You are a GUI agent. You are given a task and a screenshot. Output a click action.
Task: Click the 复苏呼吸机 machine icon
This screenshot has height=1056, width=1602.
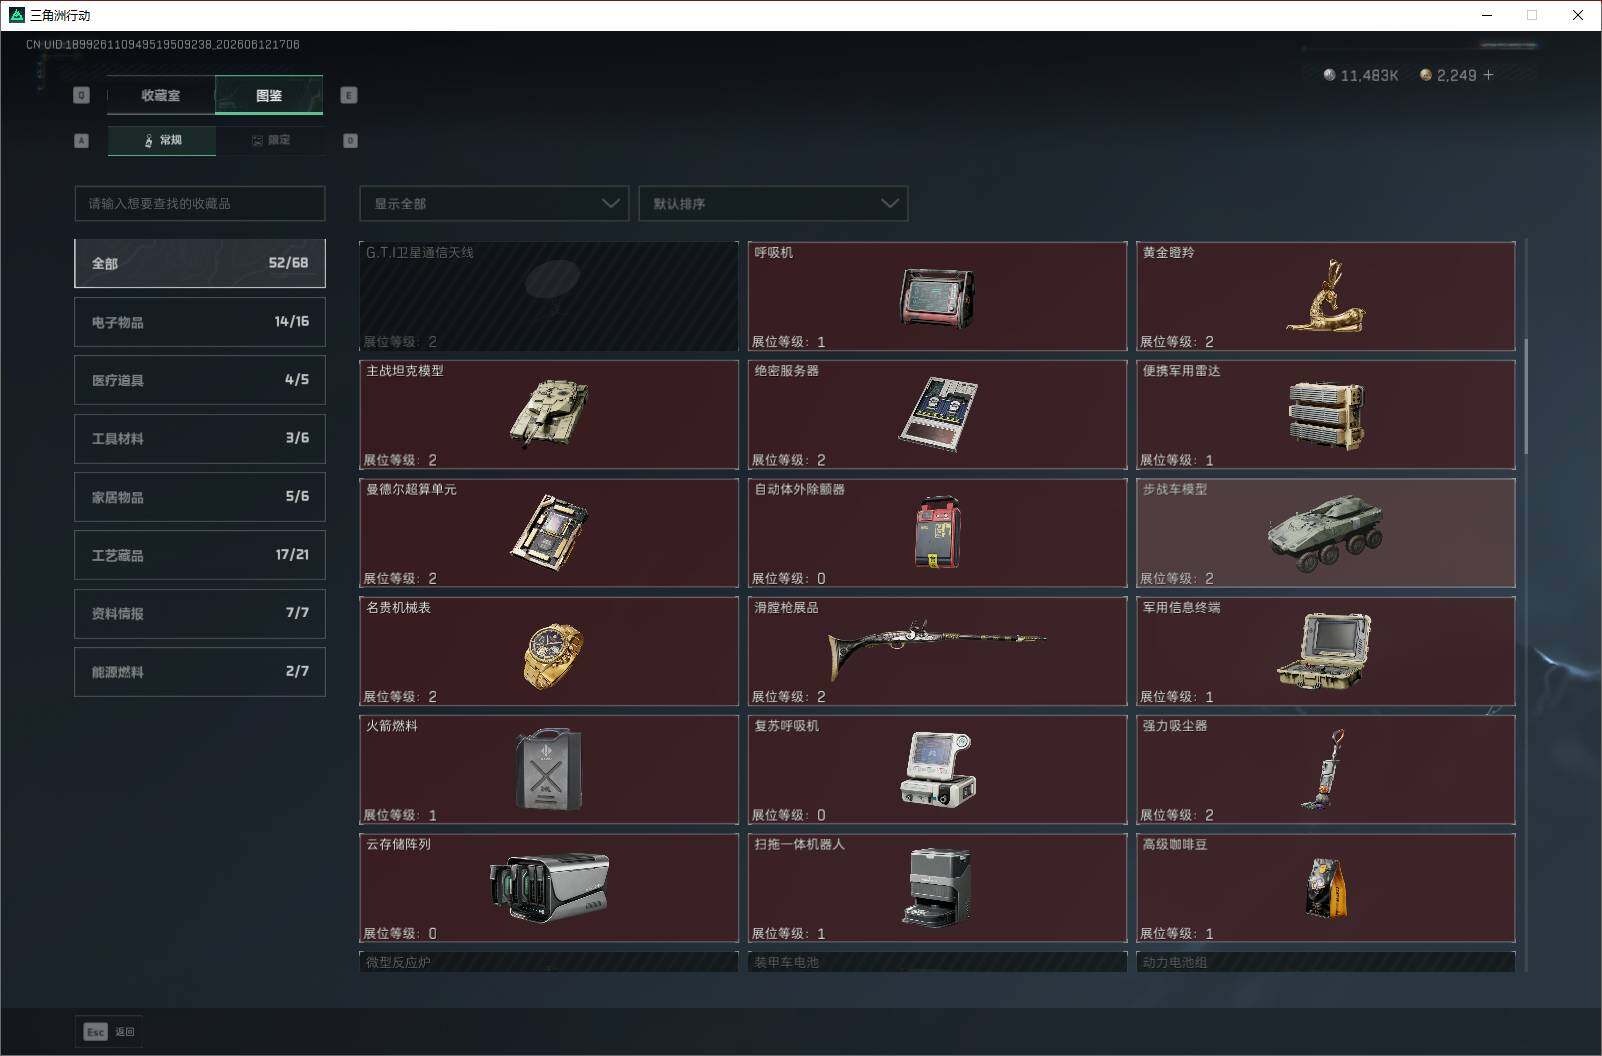[937, 769]
